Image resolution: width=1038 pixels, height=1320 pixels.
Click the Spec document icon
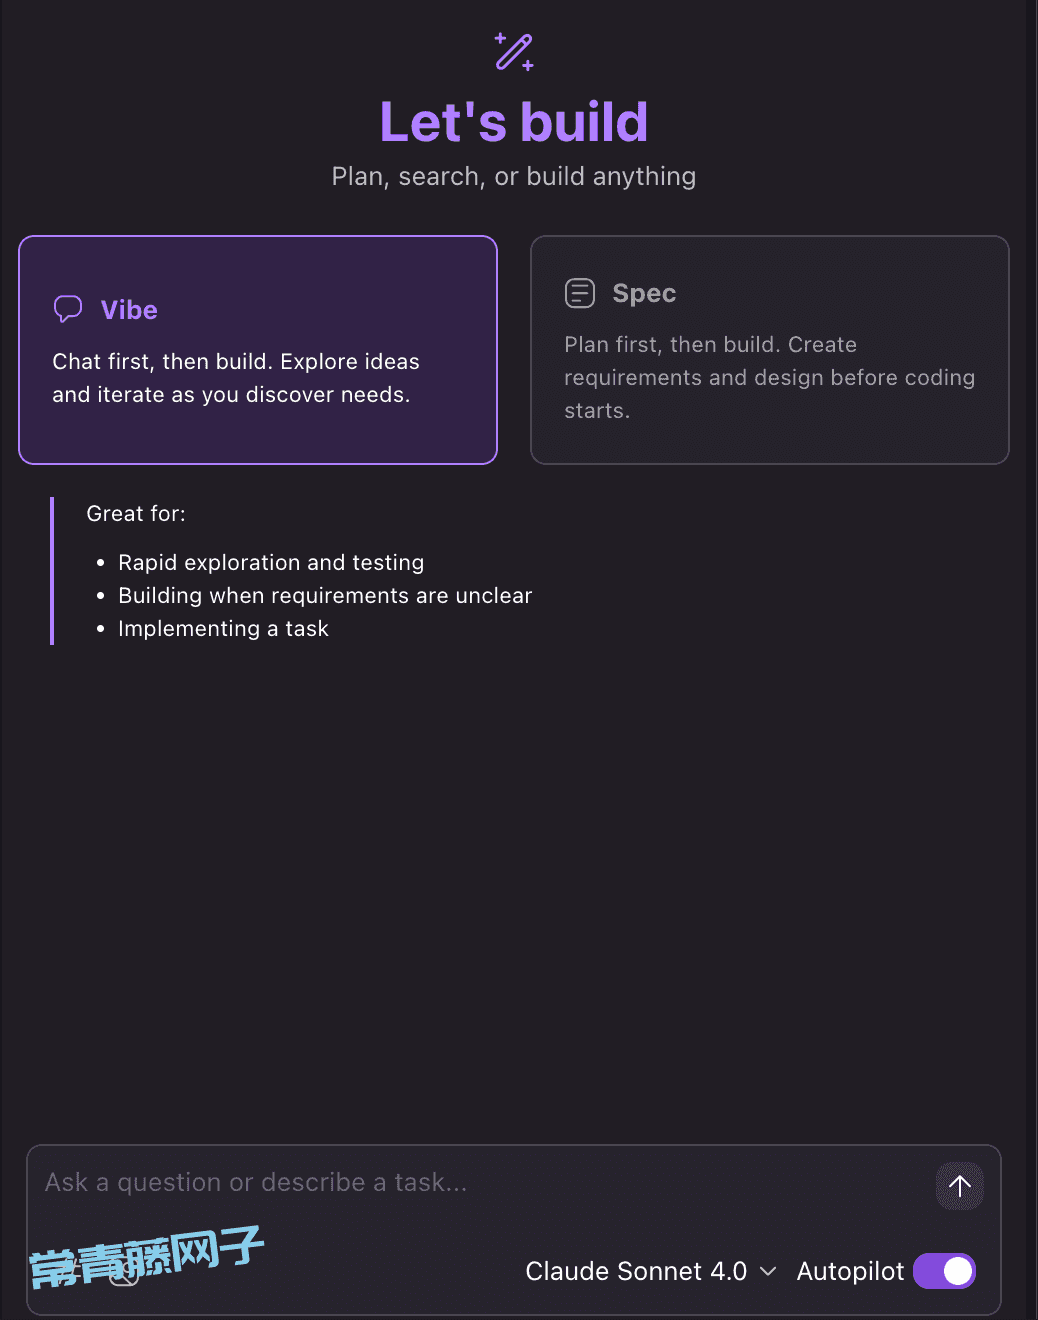tap(580, 293)
